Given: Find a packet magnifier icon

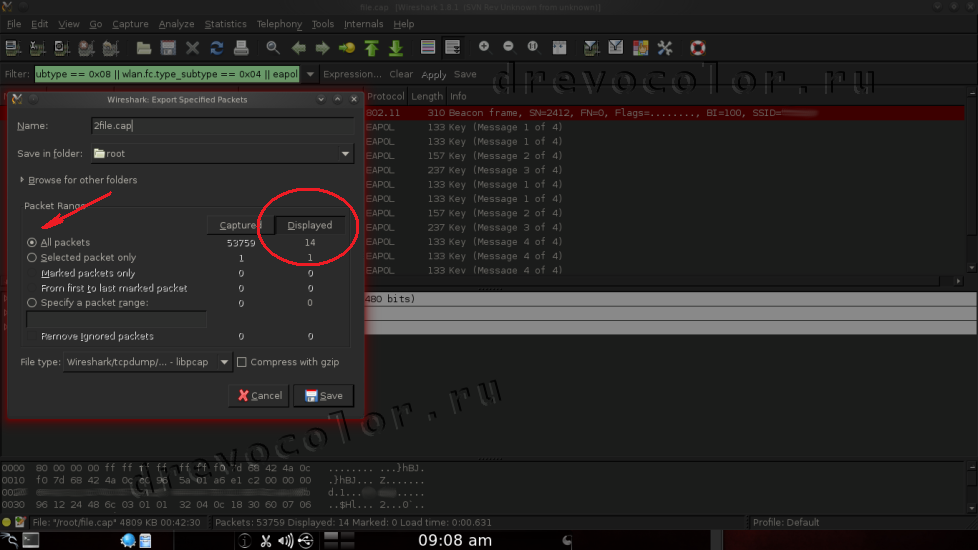Looking at the screenshot, I should pos(273,47).
